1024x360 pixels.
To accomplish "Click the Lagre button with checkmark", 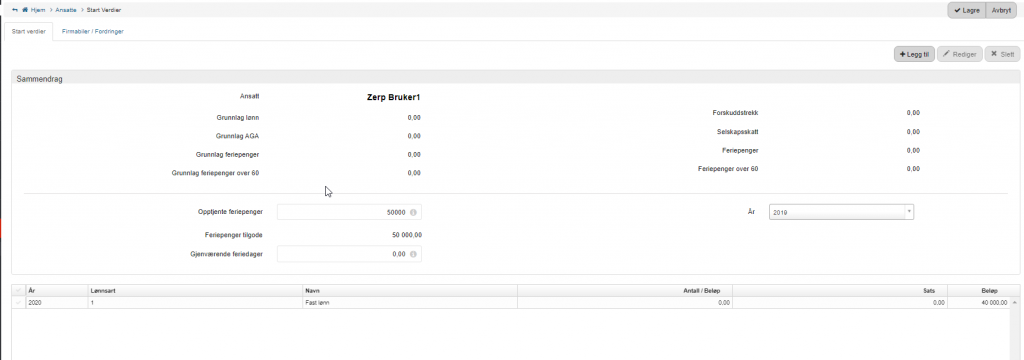I will [x=967, y=10].
